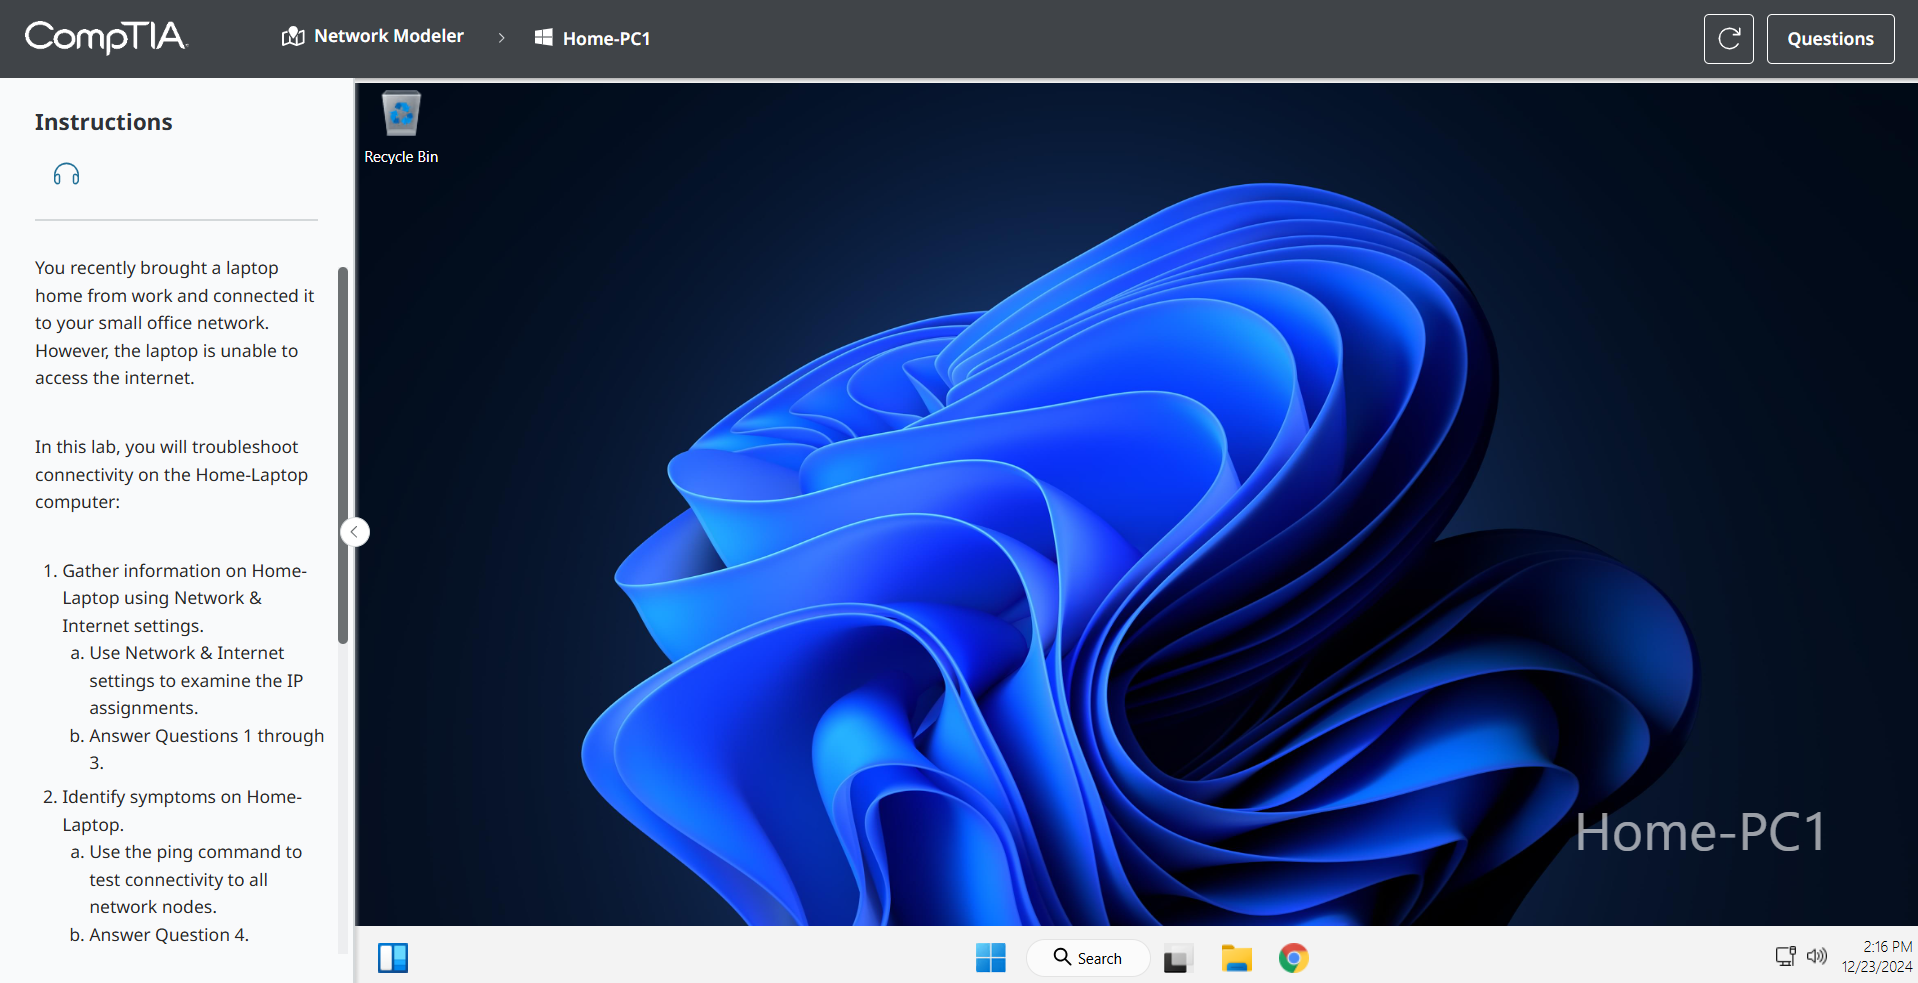Click 'Use Network & Internet settings' step

click(x=196, y=680)
